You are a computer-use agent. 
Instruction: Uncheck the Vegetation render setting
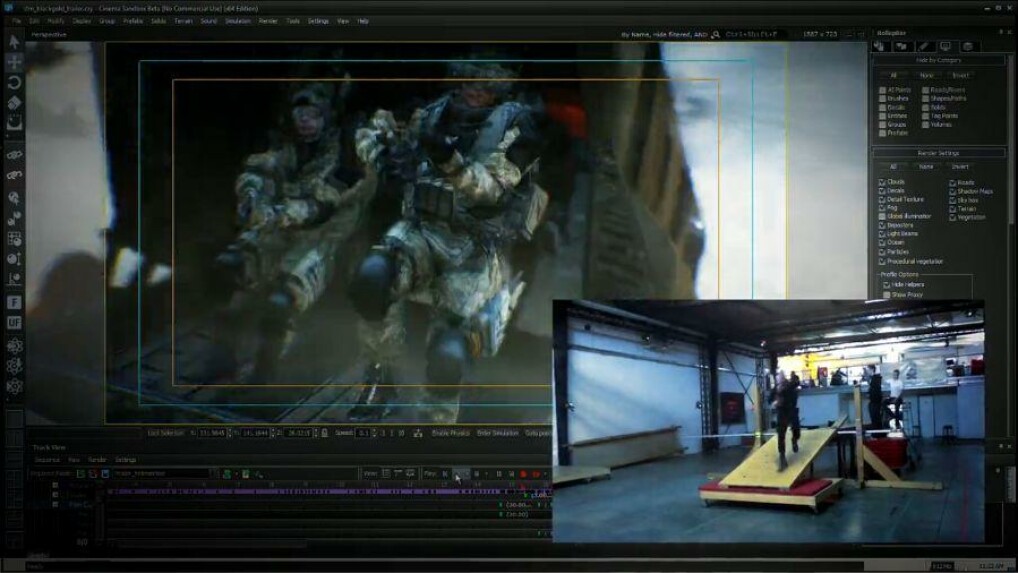tap(953, 216)
